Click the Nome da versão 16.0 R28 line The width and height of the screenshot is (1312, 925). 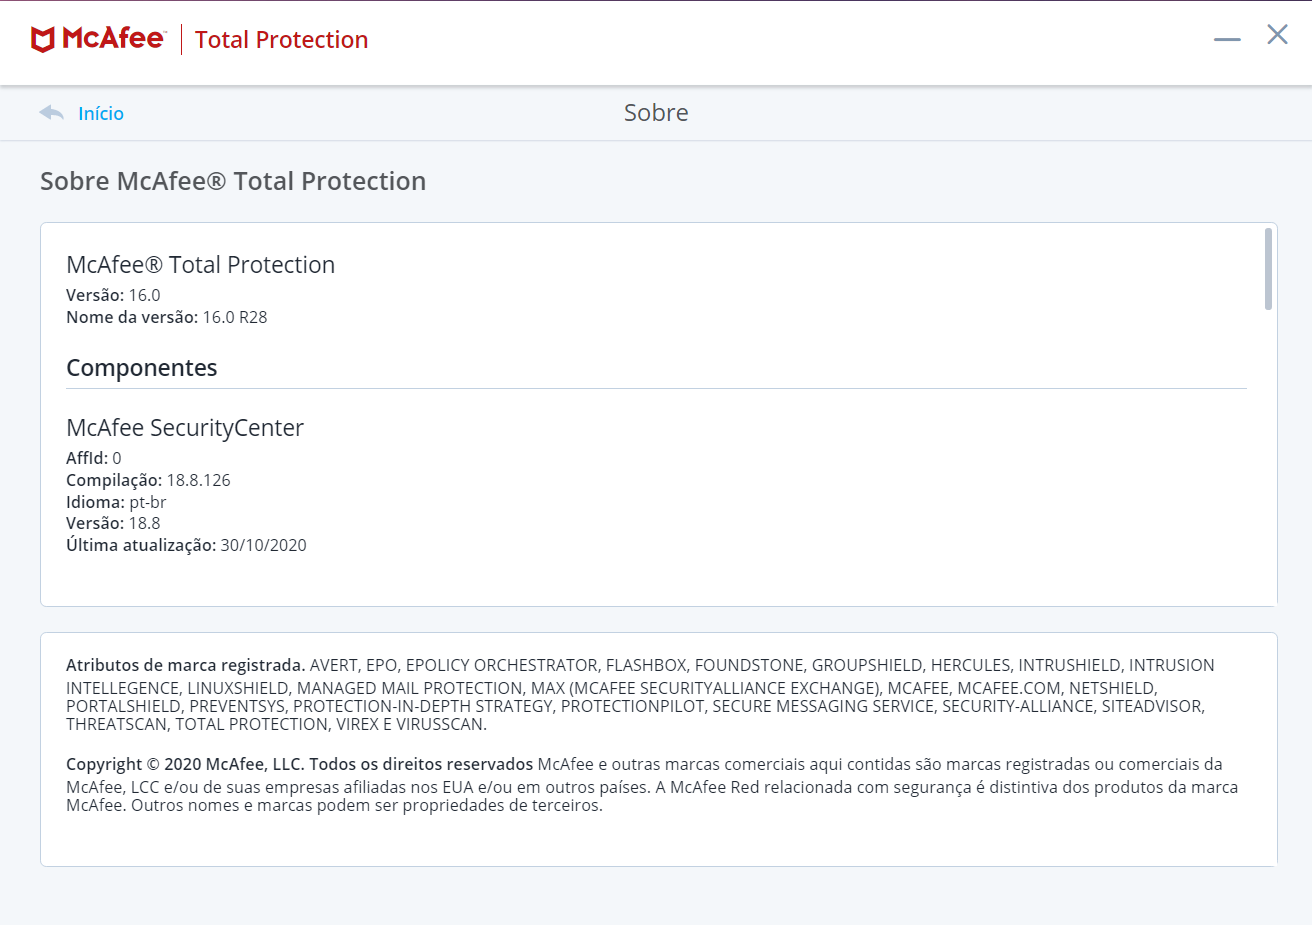click(x=167, y=317)
